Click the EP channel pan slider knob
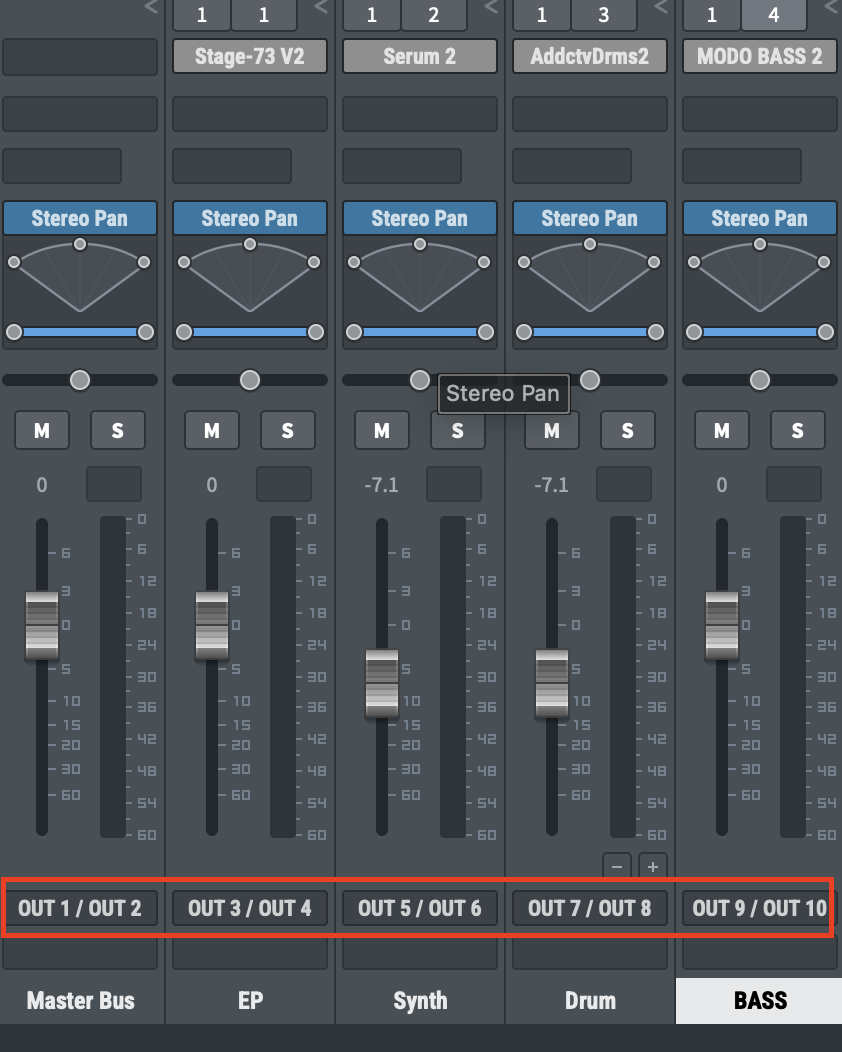This screenshot has height=1052, width=842. (x=250, y=380)
